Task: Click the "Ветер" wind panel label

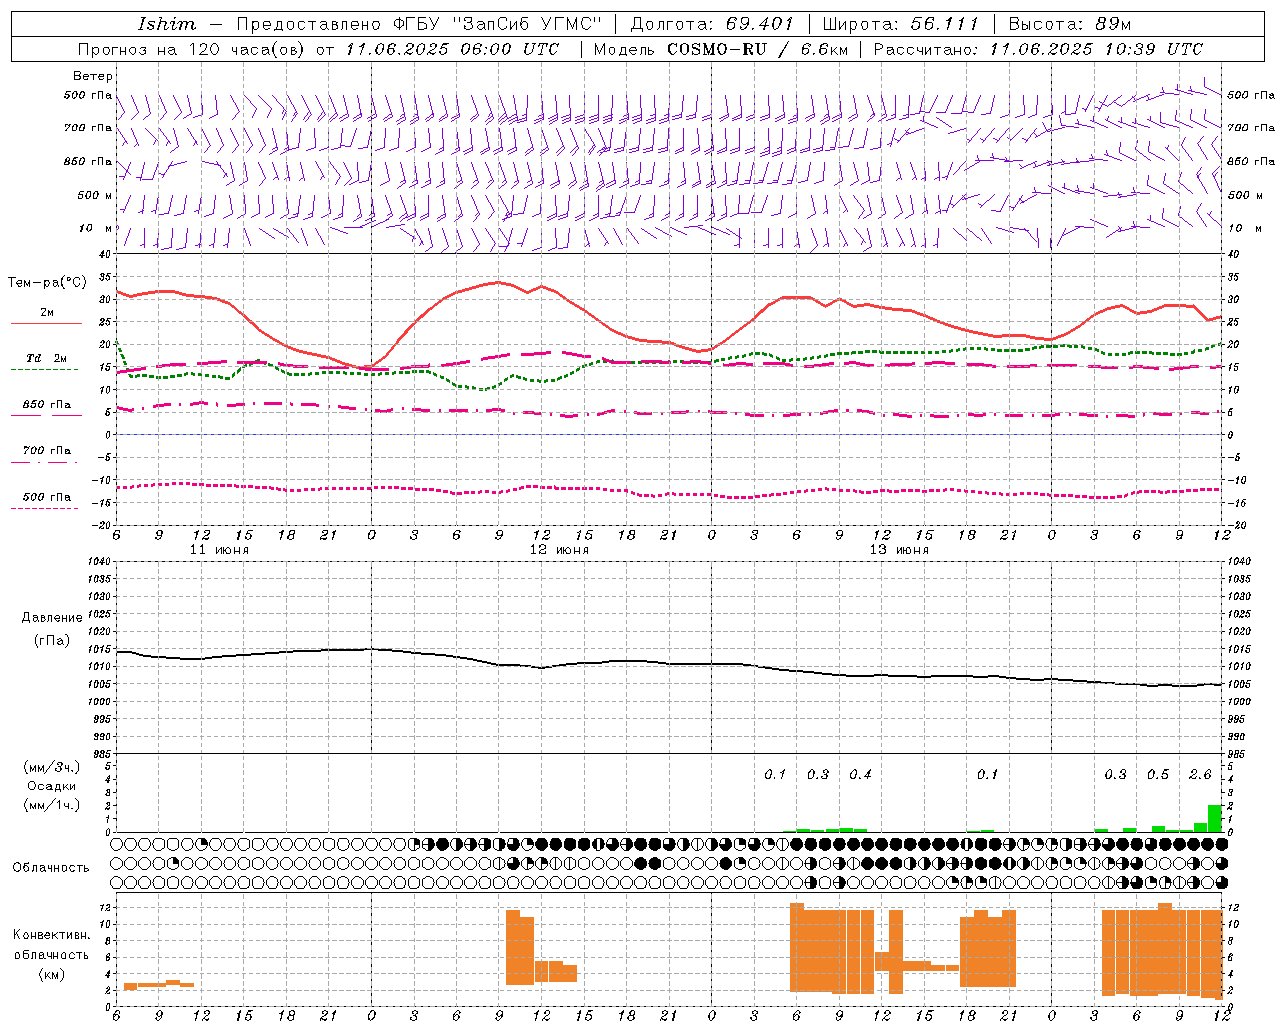Action: point(93,76)
